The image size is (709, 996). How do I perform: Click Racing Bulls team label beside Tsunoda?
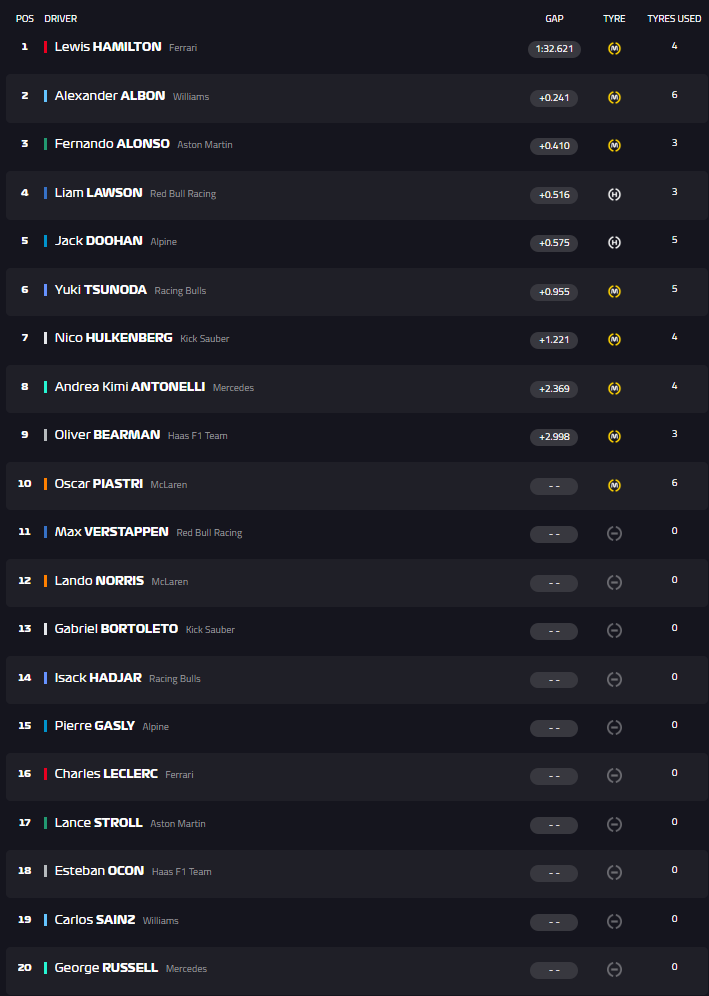point(180,291)
